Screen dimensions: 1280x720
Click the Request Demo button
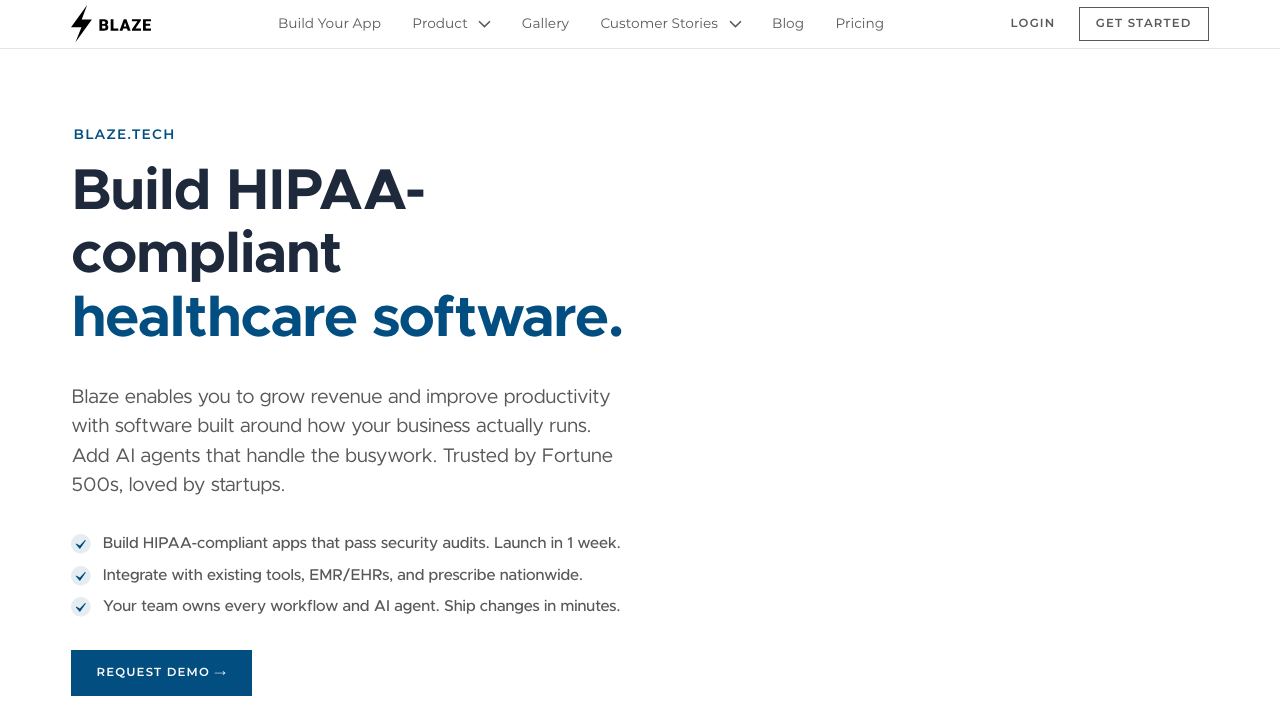tap(161, 673)
